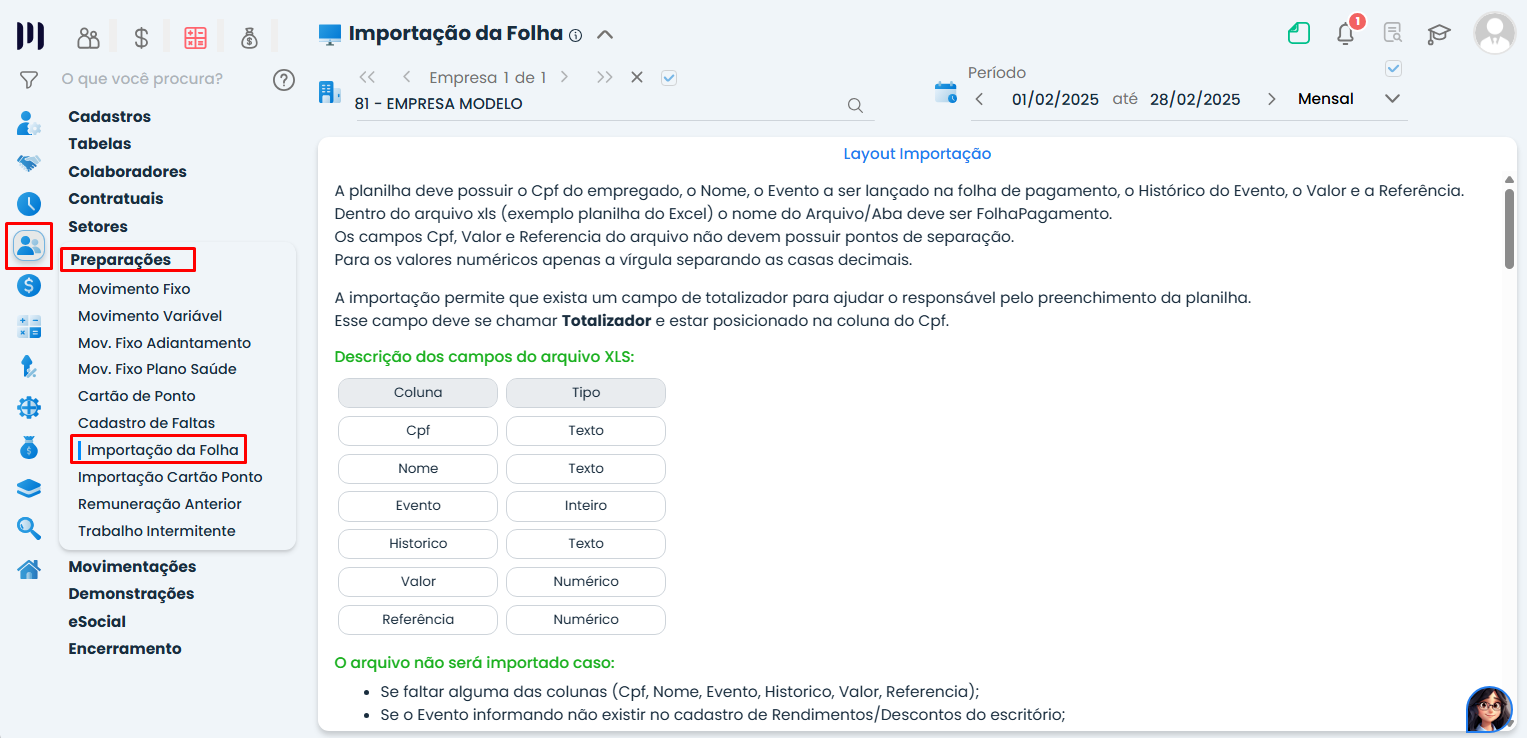
Task: Click the notification bell icon
Action: pyautogui.click(x=1345, y=34)
